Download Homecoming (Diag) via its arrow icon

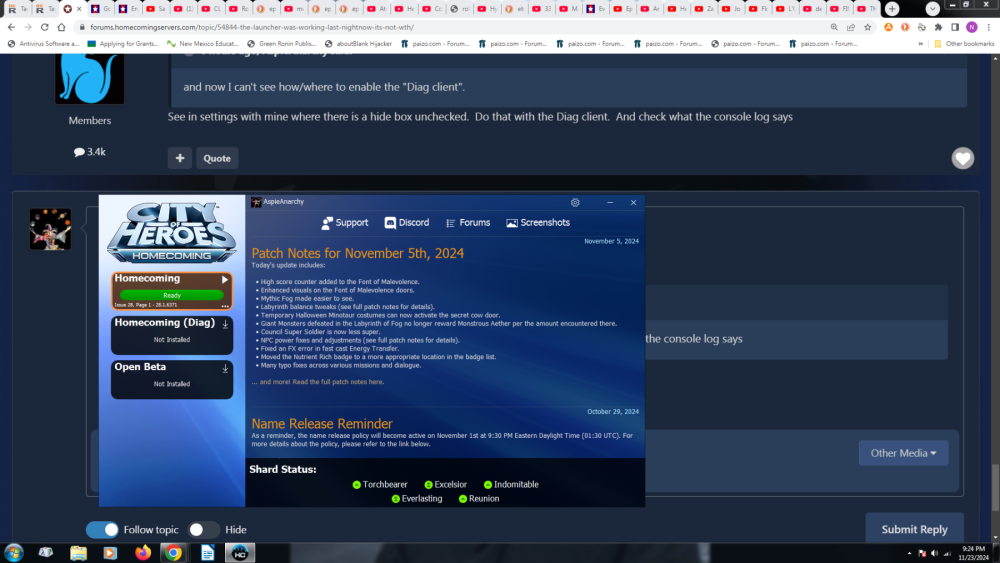tap(225, 324)
